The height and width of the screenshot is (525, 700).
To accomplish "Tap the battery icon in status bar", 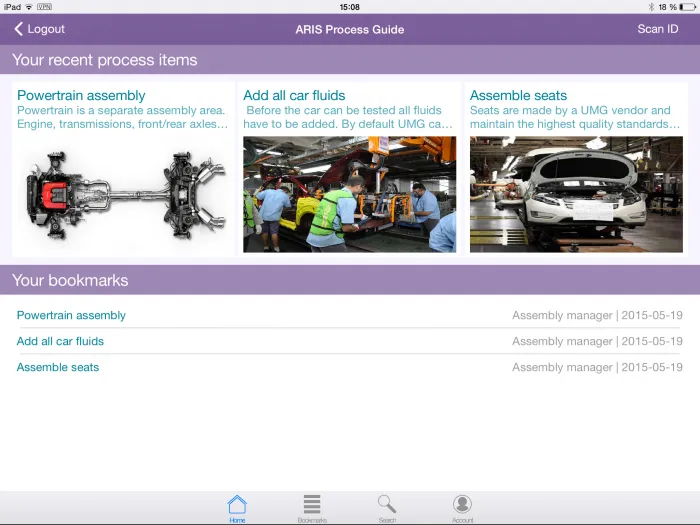I will pos(688,7).
